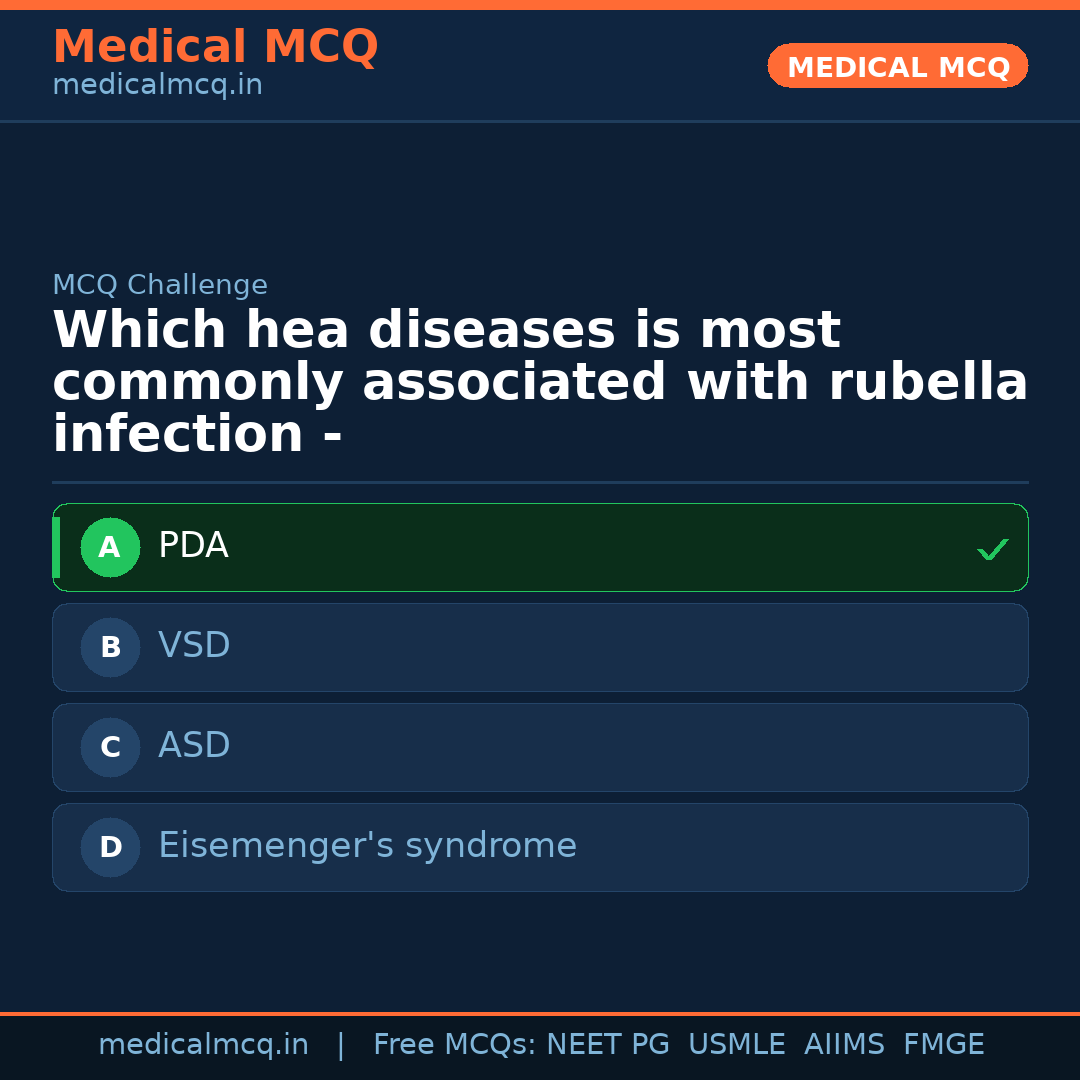The height and width of the screenshot is (1080, 1080).
Task: Click AIIMS in the footer
Action: click(x=844, y=1045)
